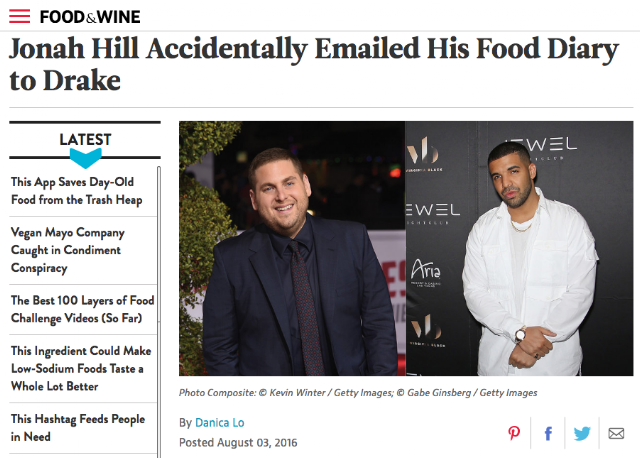This screenshot has width=640, height=458.
Task: Open the hamburger menu icon
Action: point(20,16)
